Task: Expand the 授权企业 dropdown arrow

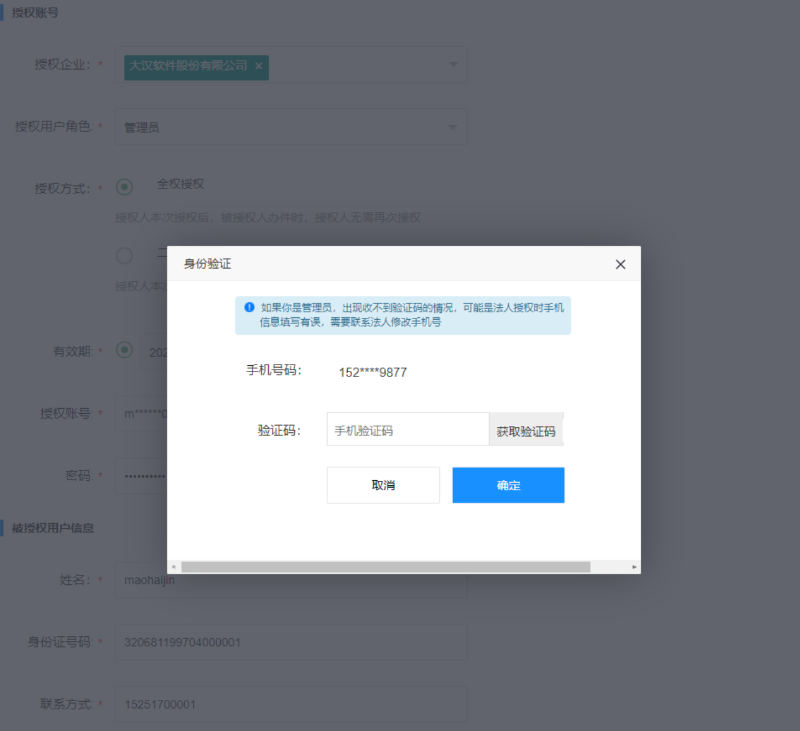Action: coord(452,66)
